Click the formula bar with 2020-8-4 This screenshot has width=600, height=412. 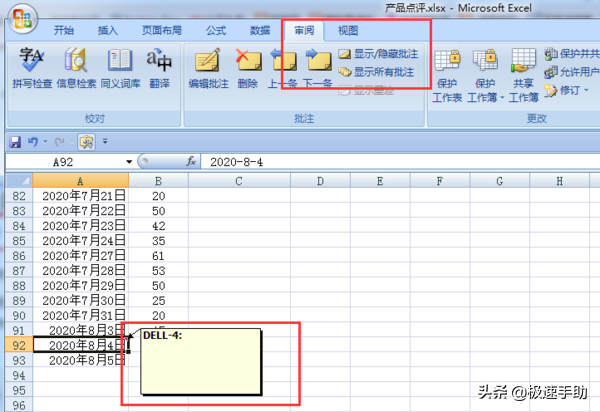400,162
